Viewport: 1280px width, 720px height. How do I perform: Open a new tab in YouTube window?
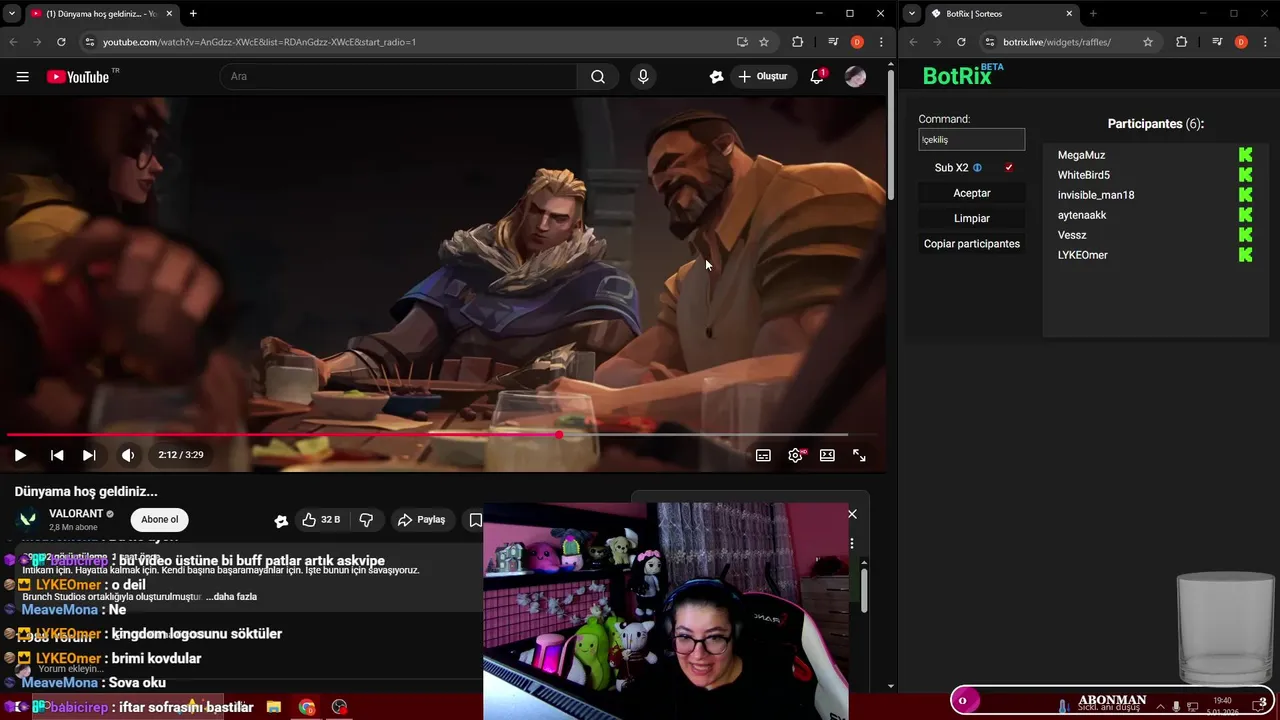(x=193, y=14)
